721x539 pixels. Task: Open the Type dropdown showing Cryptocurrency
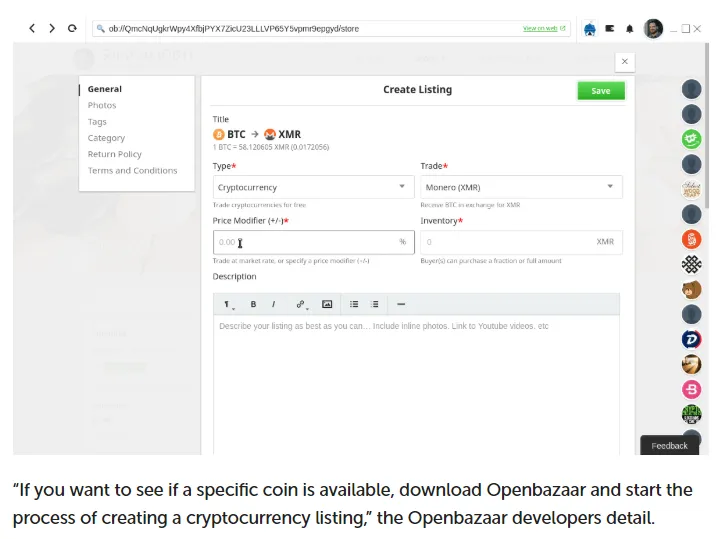click(314, 187)
